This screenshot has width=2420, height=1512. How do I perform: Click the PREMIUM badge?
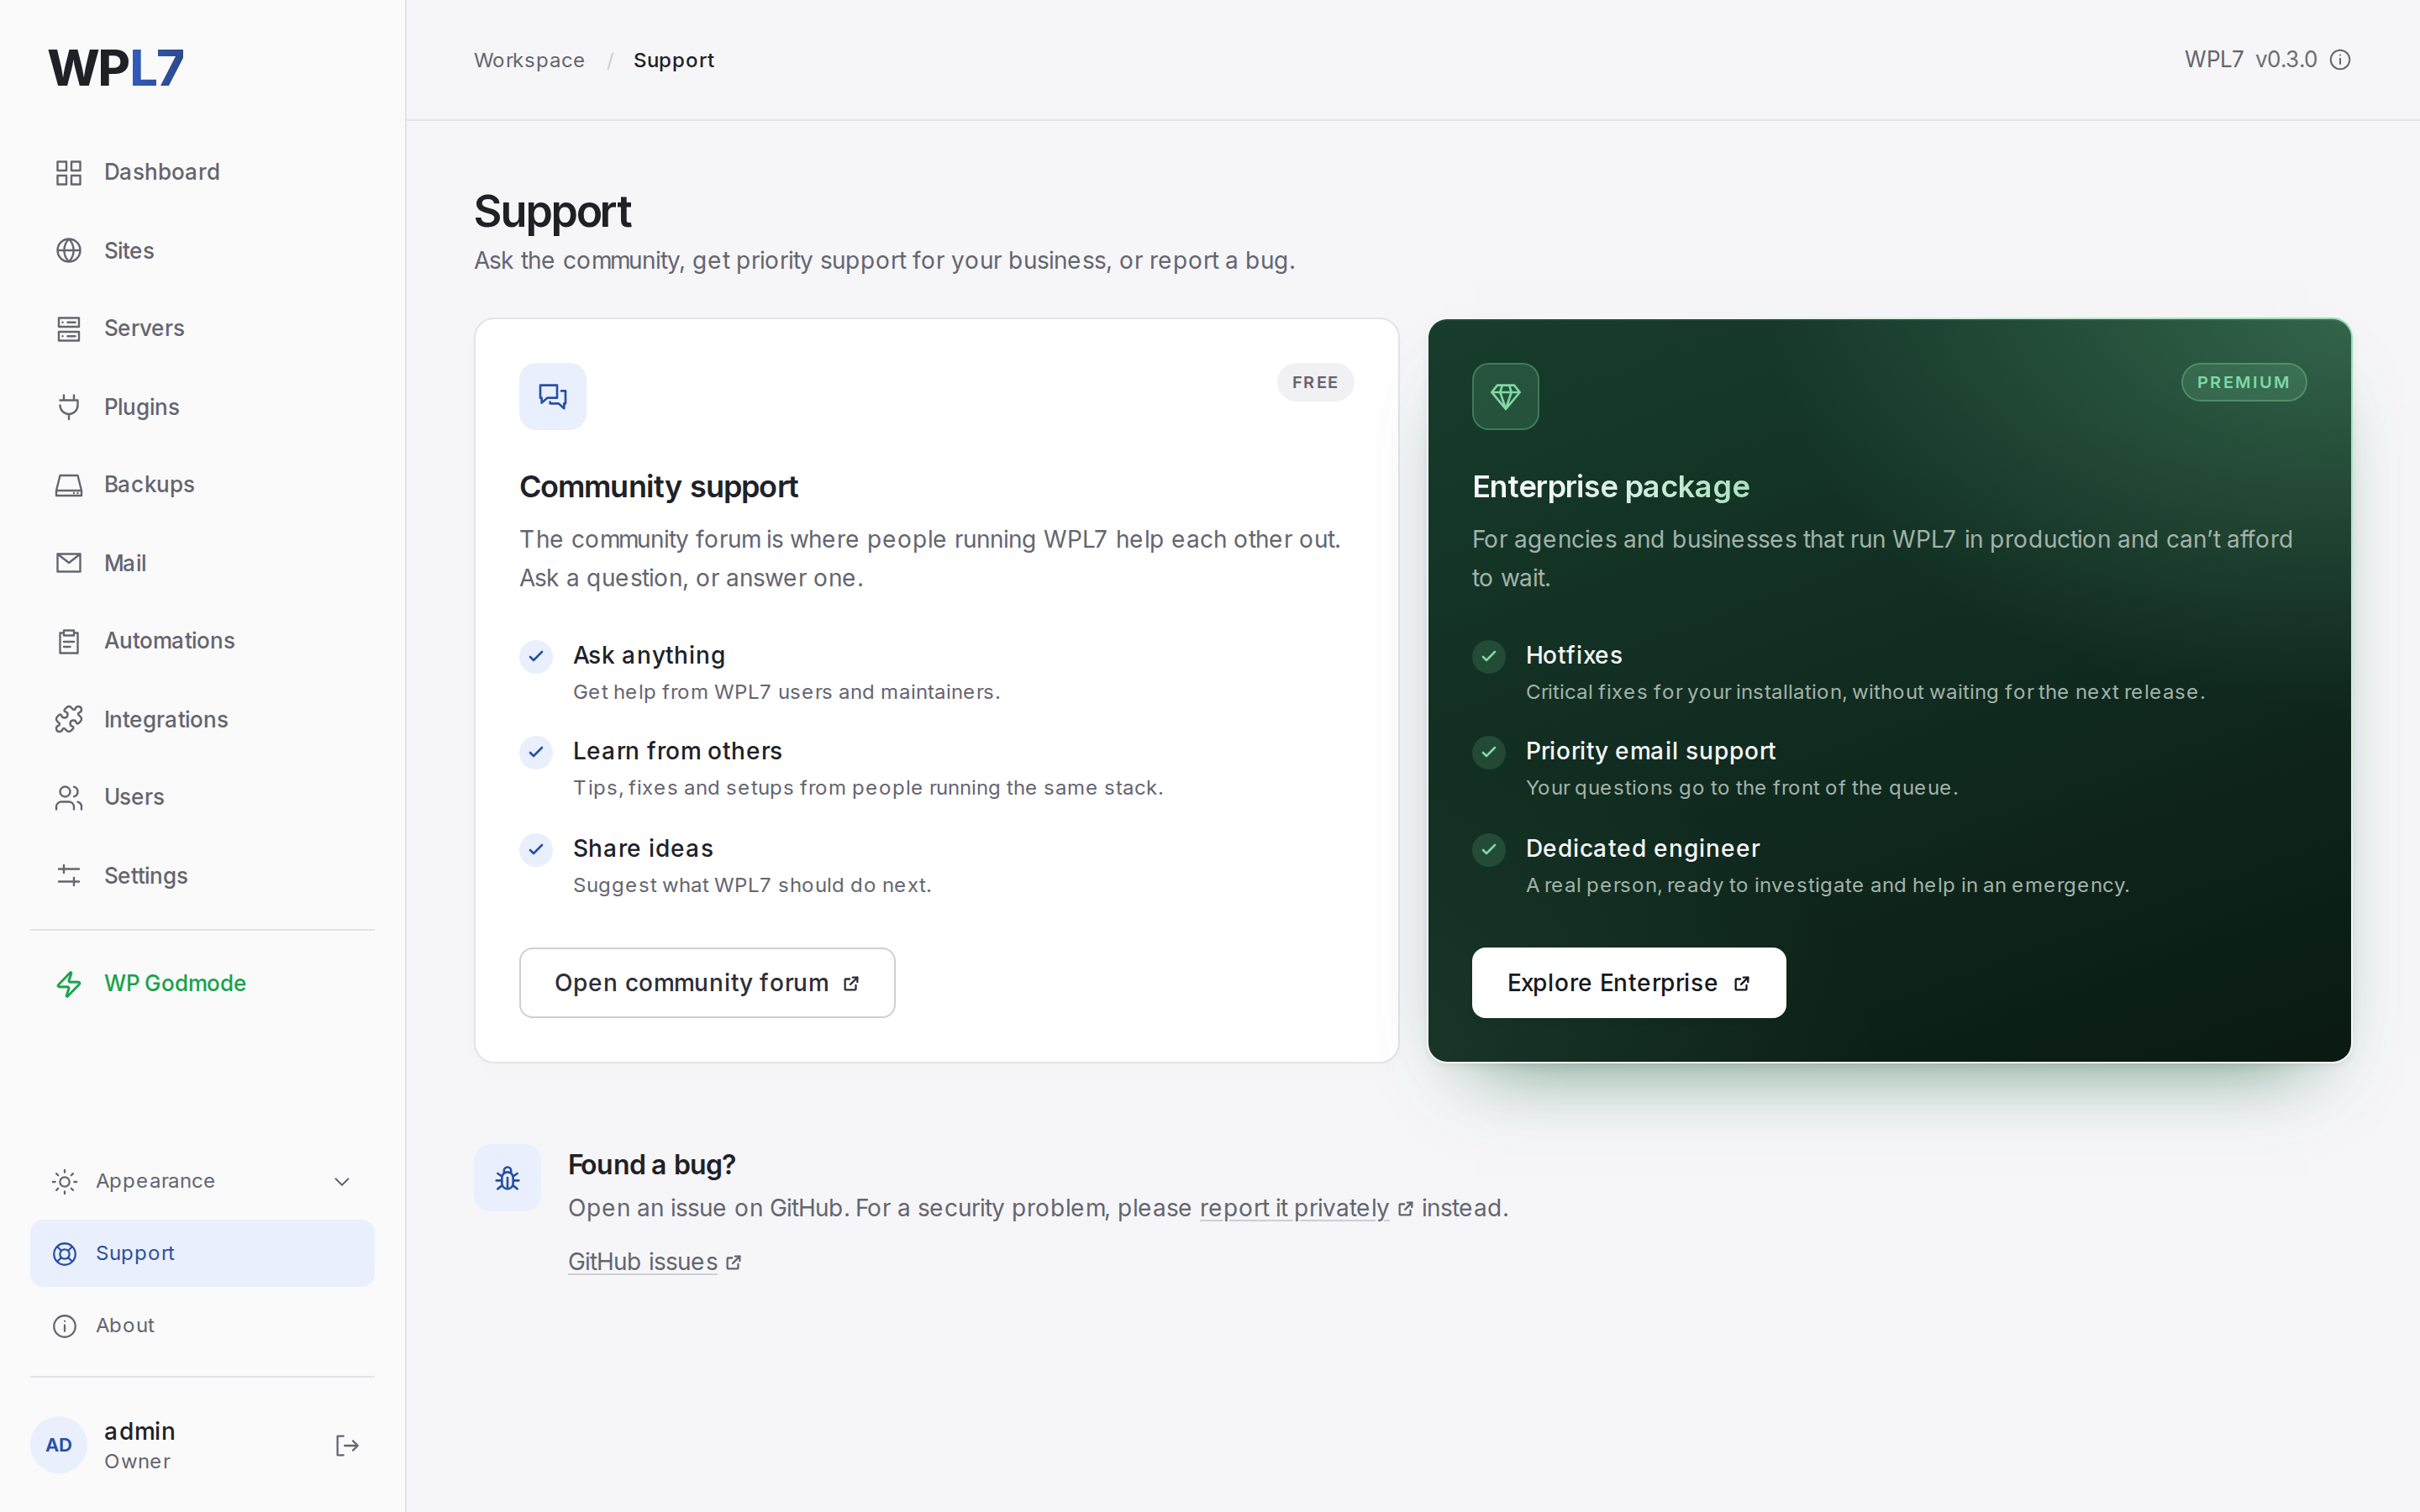[x=2243, y=382]
